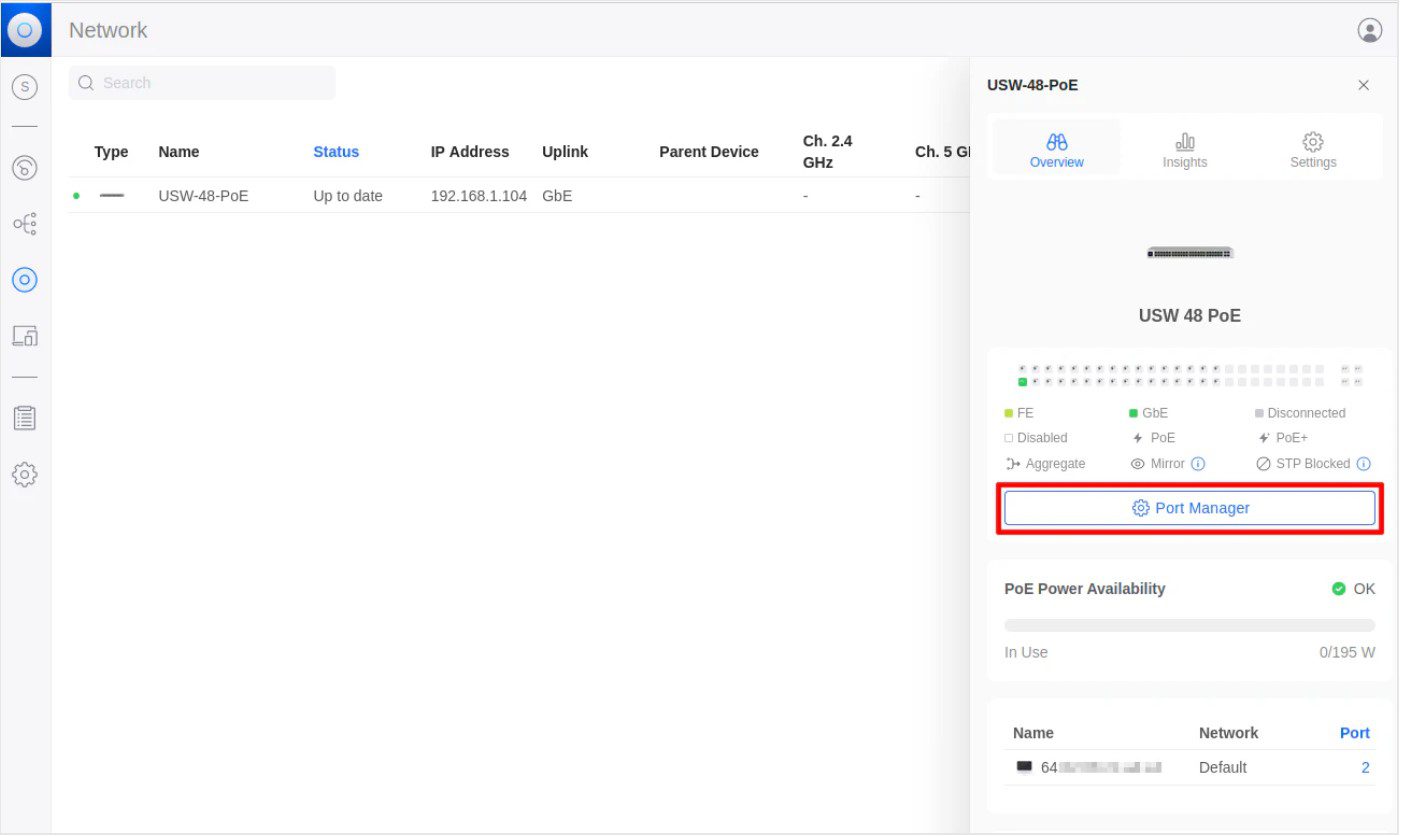This screenshot has width=1402, height=836.
Task: Select the UniFi Devices icon in sidebar
Action: tap(25, 280)
